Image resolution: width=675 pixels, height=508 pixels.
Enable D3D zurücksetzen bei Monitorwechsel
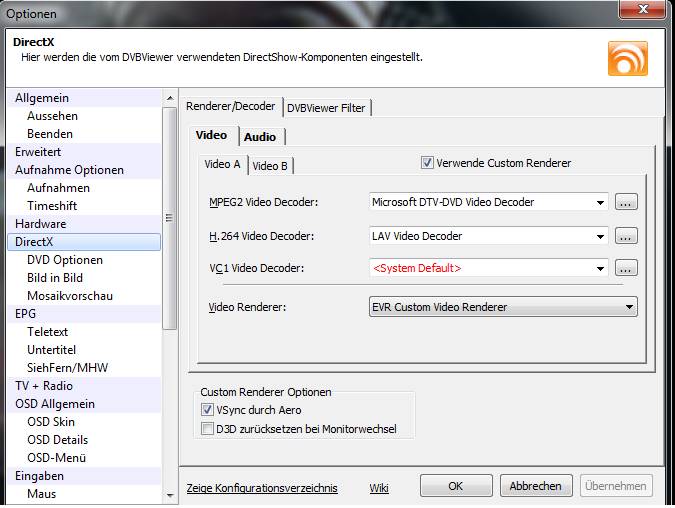point(208,429)
